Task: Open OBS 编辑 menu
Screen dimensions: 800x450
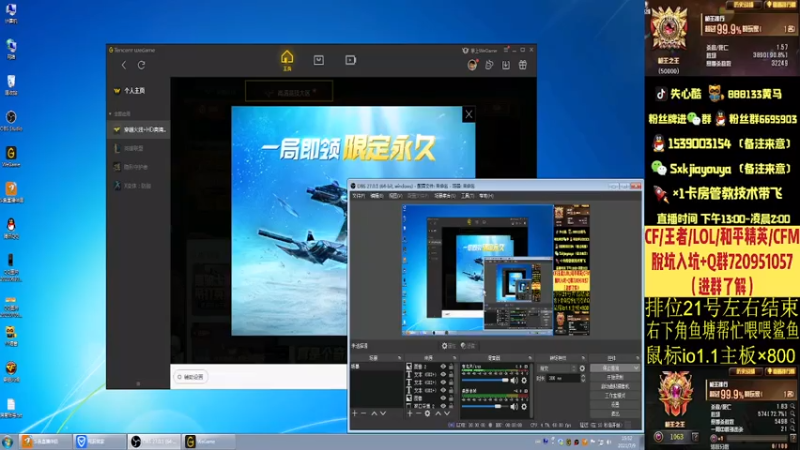Action: click(377, 196)
